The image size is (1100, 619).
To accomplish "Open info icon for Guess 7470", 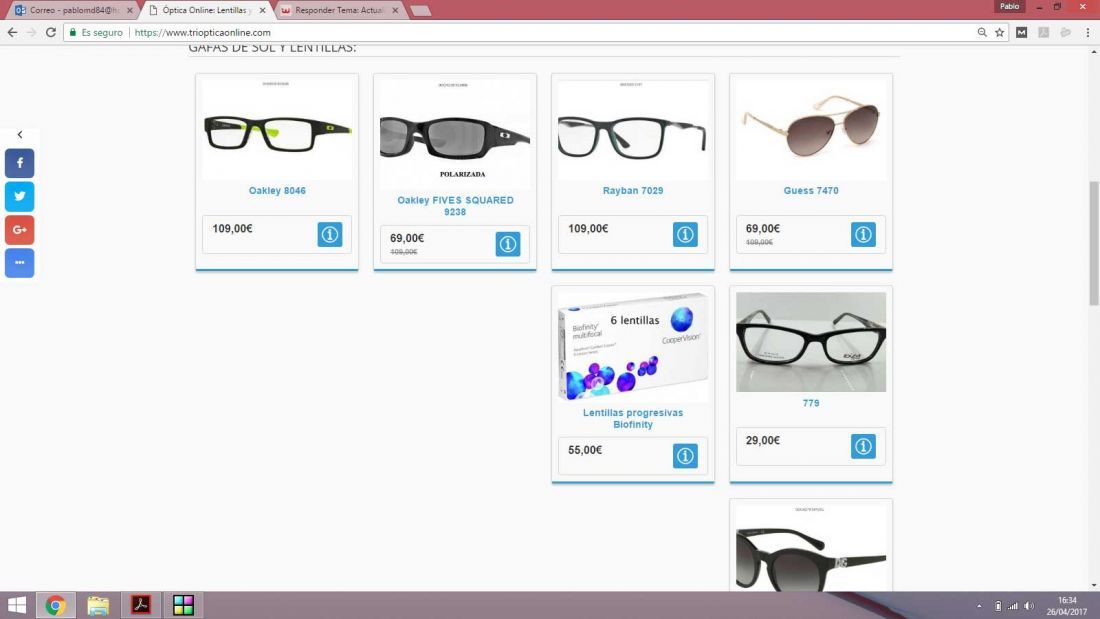I will click(864, 234).
